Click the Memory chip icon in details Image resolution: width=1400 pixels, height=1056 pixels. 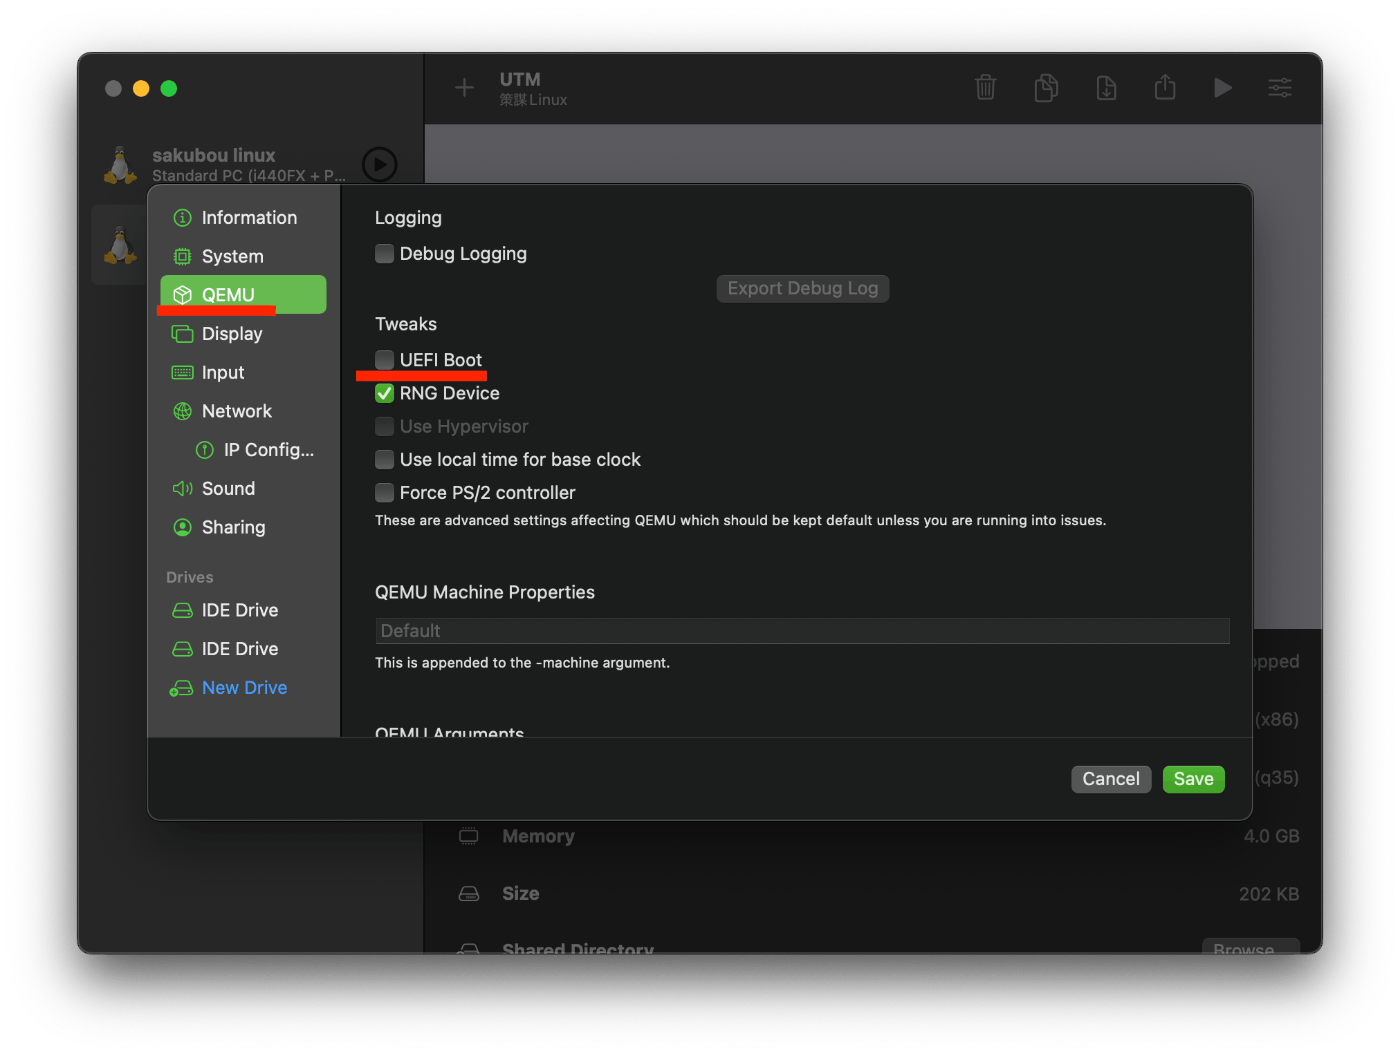(468, 836)
